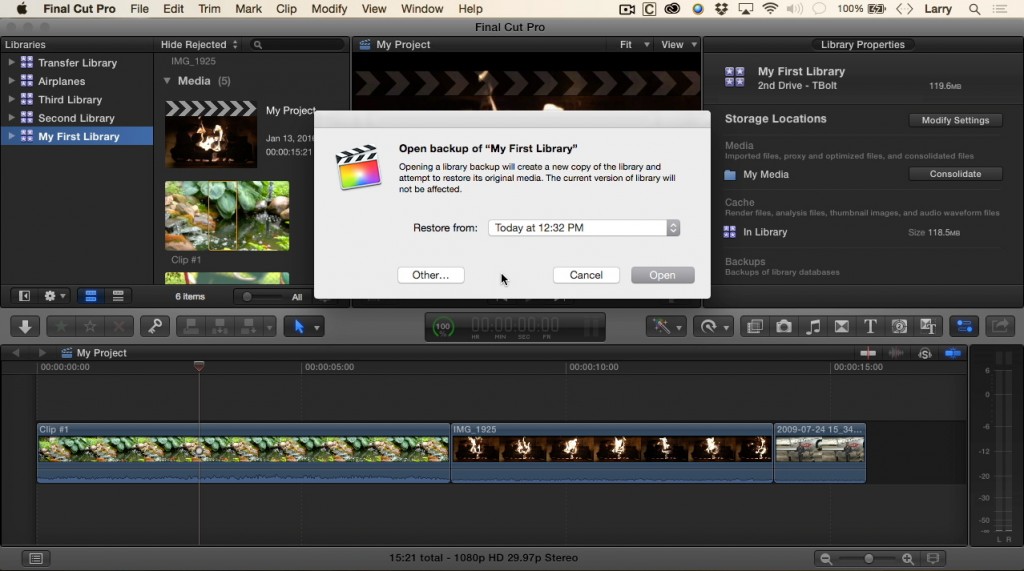
Task: Click the insert clip edit button
Action: pyautogui.click(x=219, y=326)
